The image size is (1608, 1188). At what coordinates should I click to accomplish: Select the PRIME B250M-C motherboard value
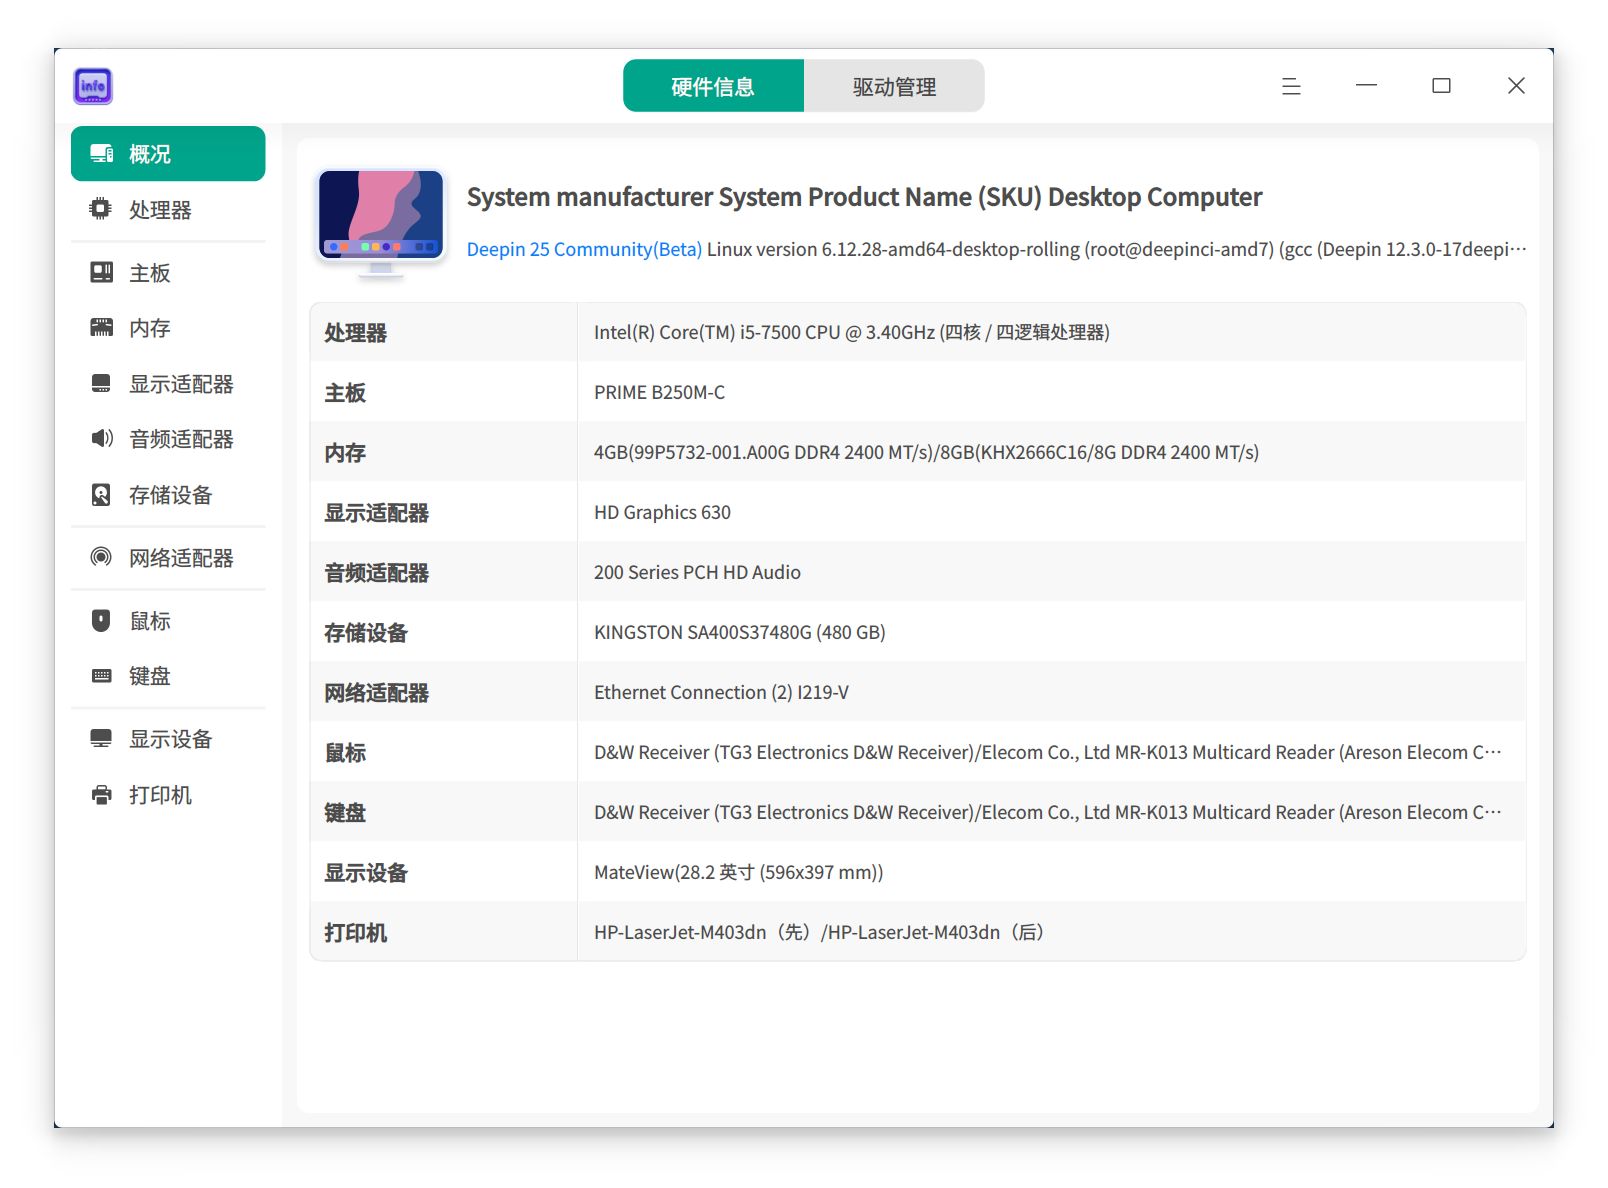point(659,392)
